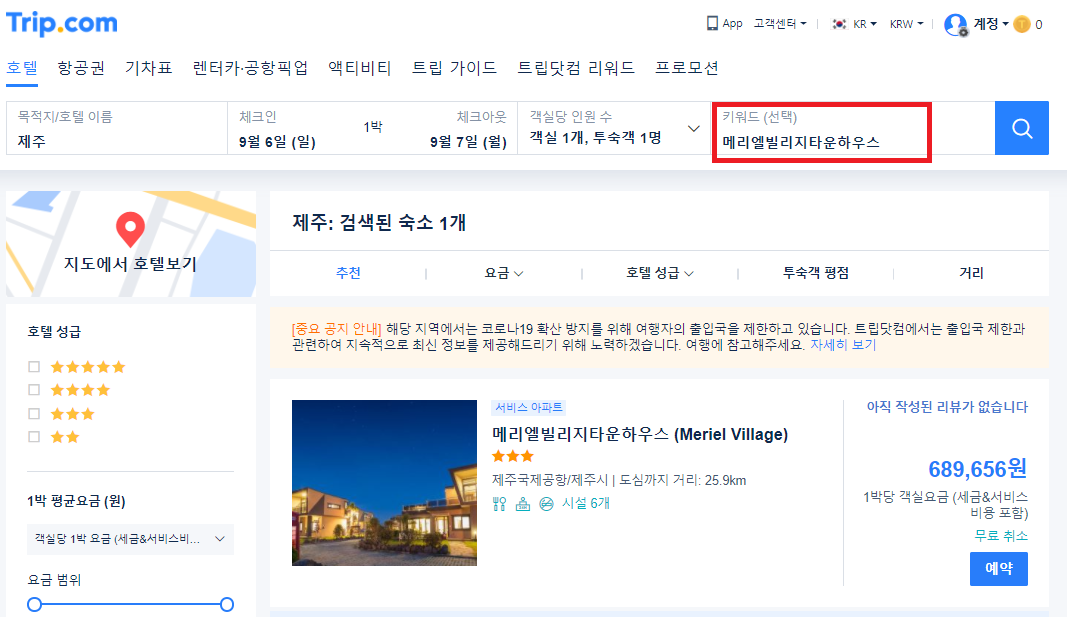
Task: Open the KRW currency dropdown
Action: [x=906, y=24]
